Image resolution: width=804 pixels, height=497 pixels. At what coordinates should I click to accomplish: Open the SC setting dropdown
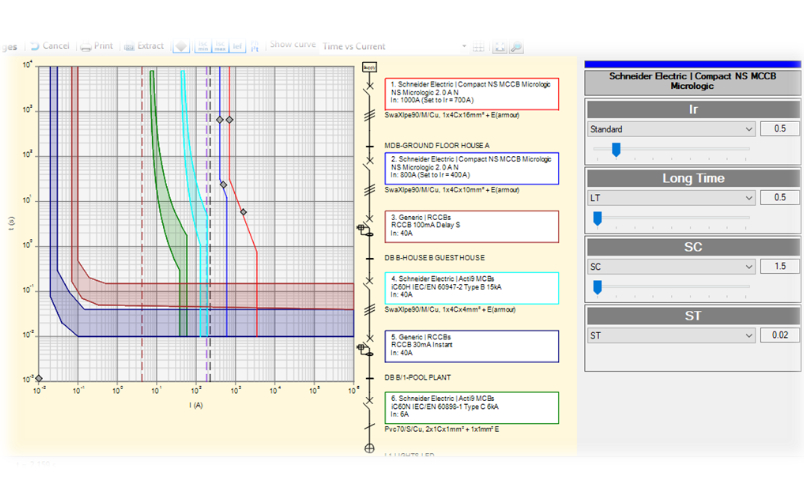(671, 267)
